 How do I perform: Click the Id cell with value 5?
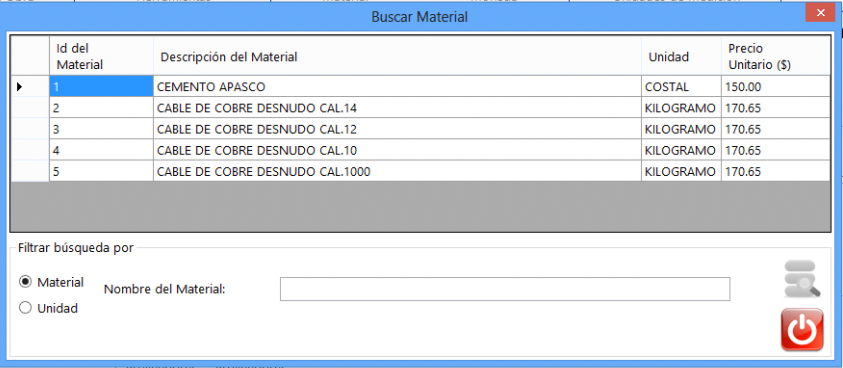tap(101, 171)
